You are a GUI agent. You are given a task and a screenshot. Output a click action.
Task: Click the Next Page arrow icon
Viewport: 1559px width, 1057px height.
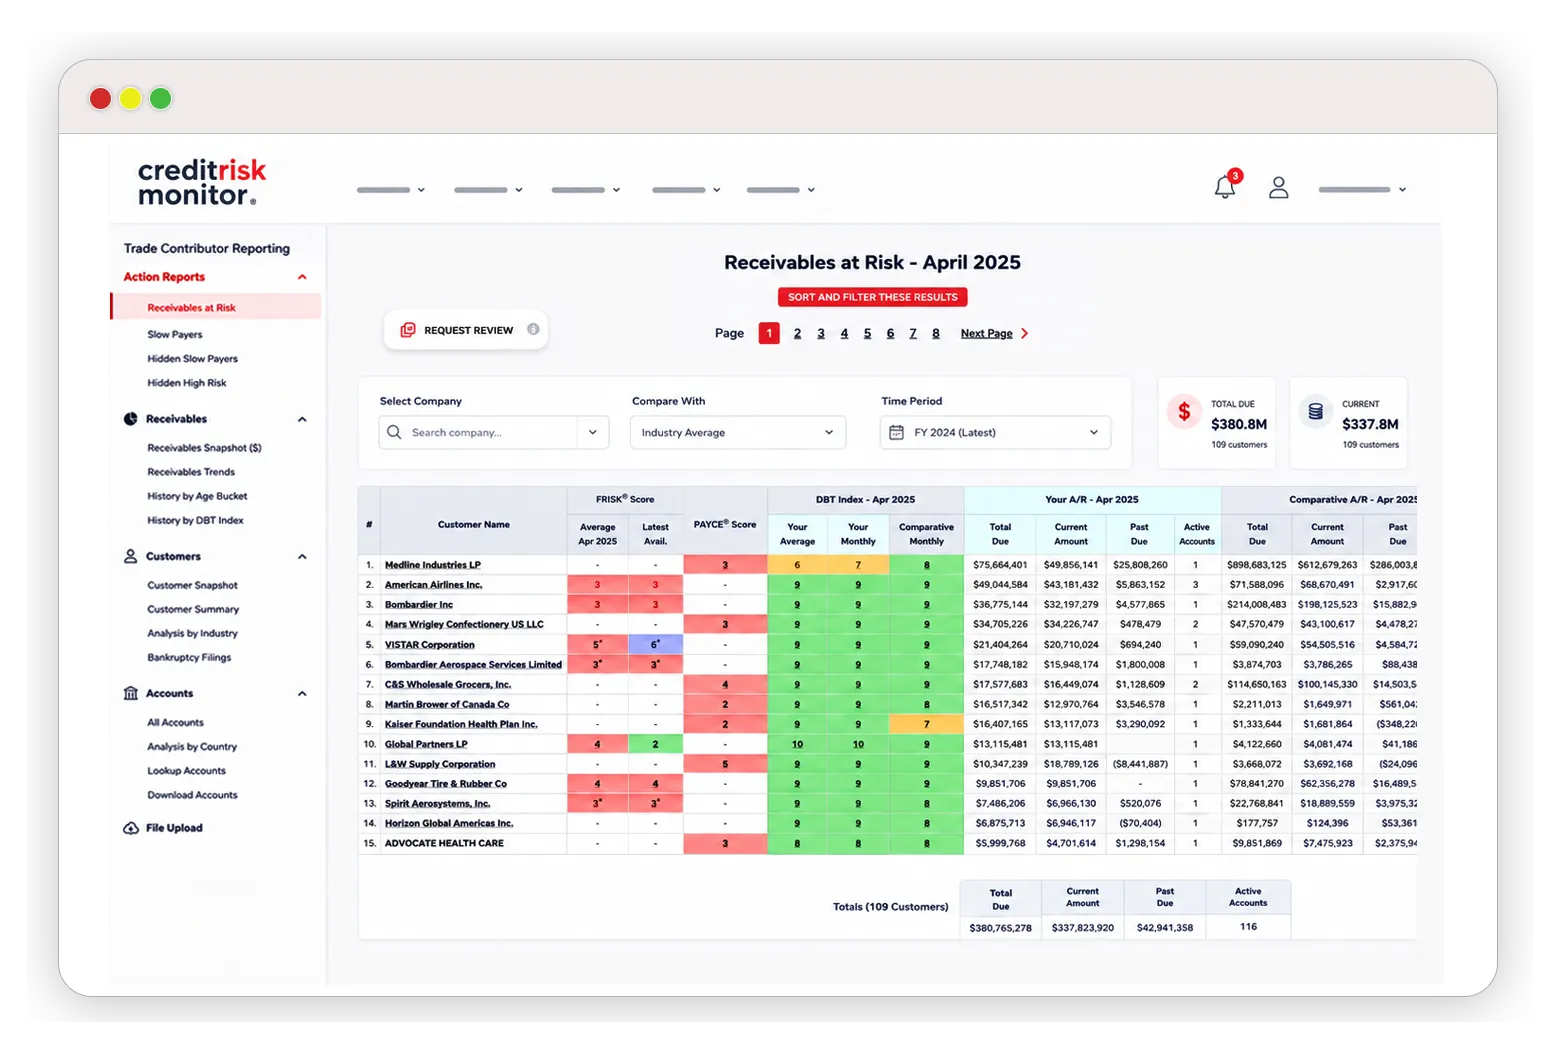coord(1024,333)
